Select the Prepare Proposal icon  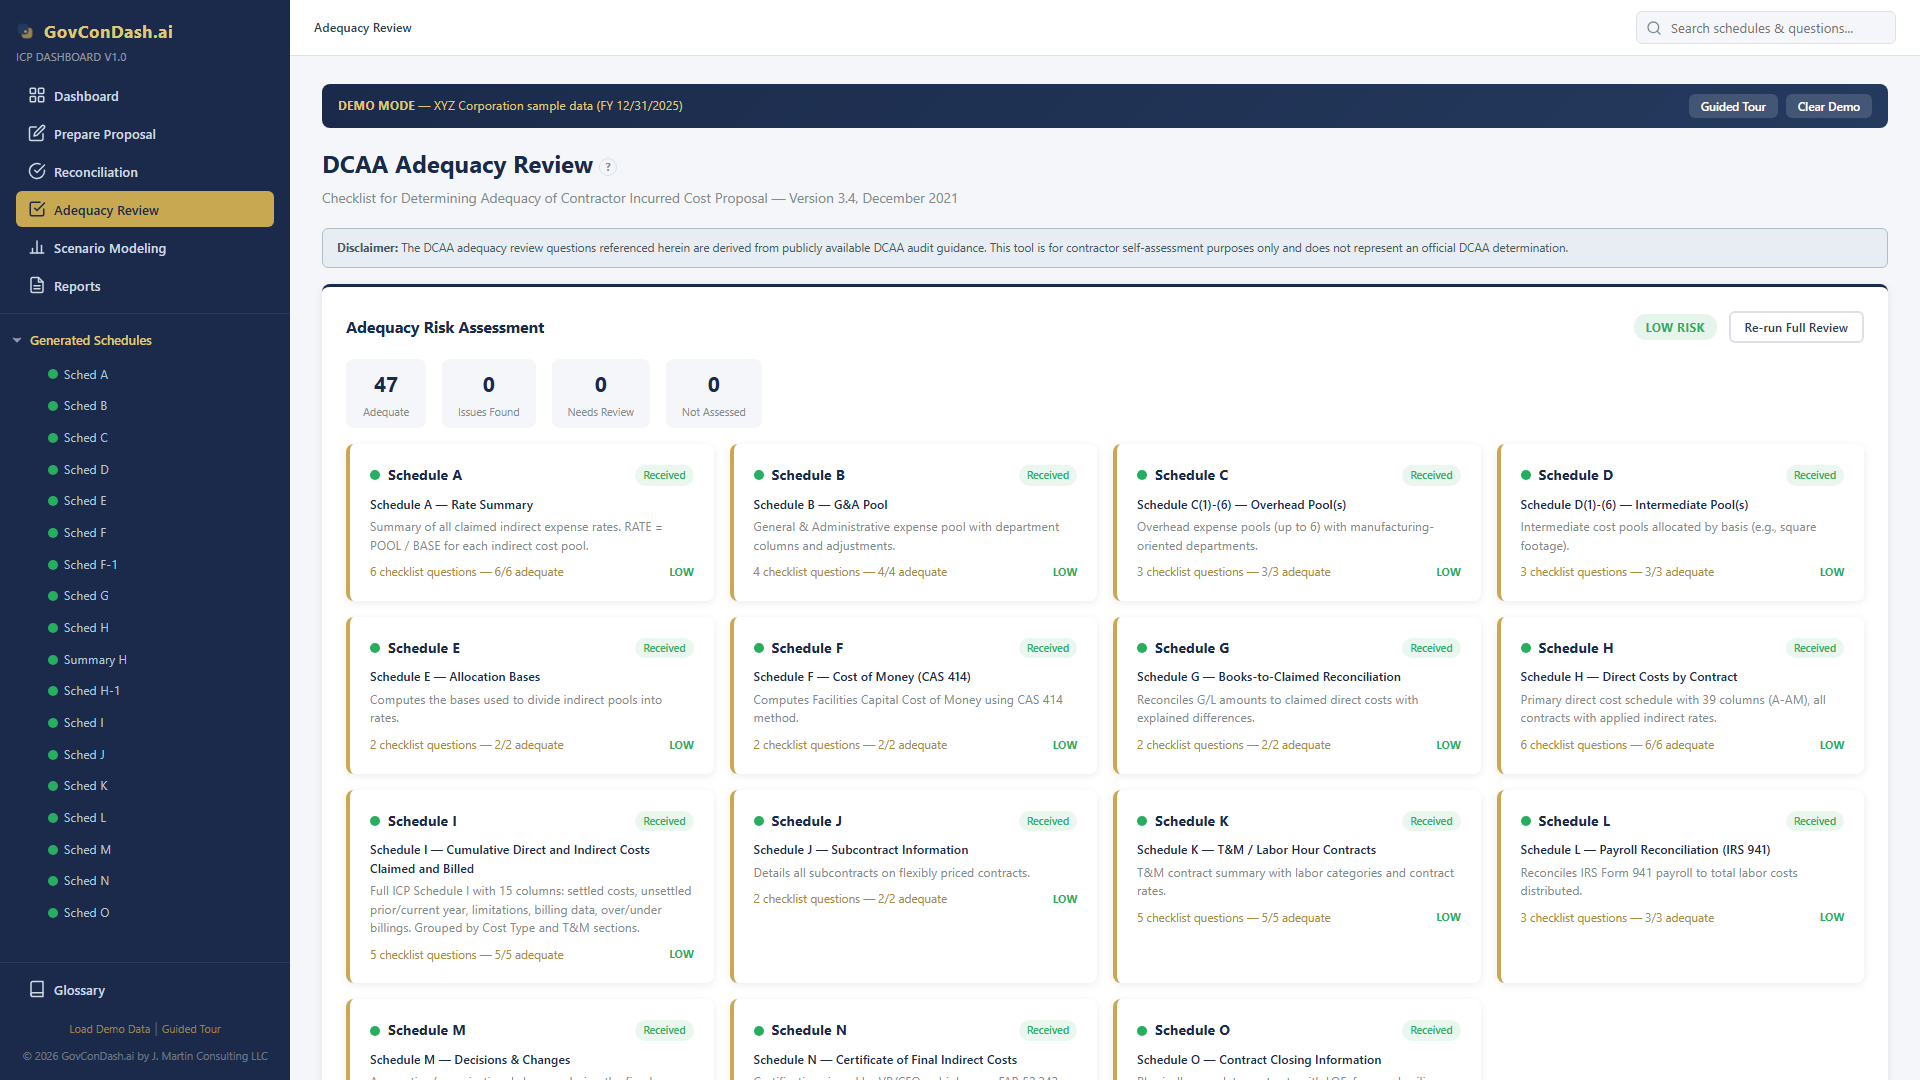(37, 133)
